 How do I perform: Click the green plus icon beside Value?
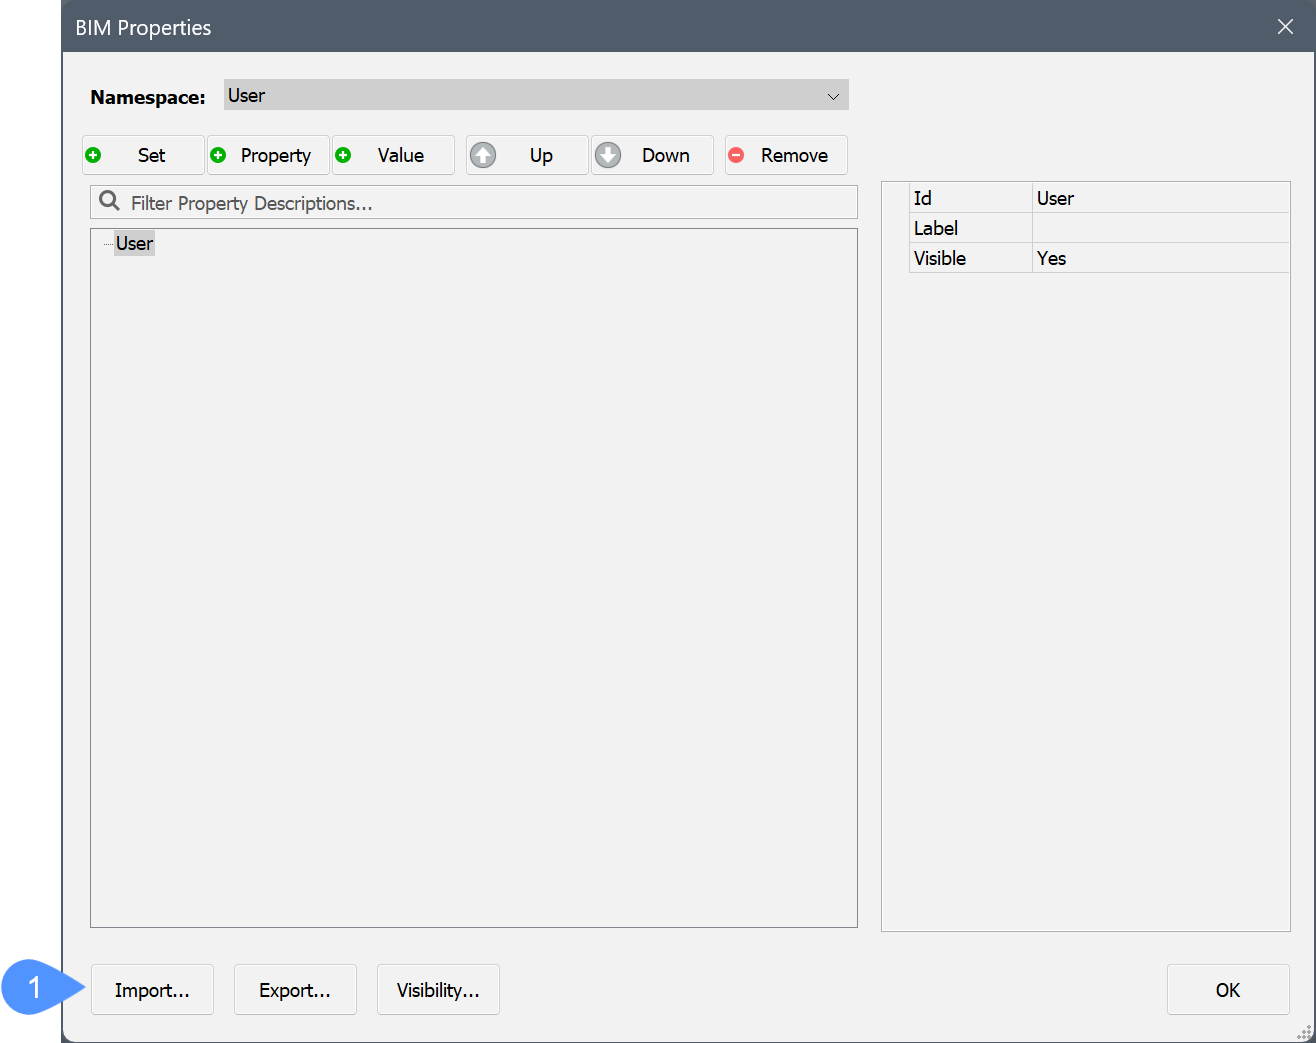pyautogui.click(x=343, y=155)
